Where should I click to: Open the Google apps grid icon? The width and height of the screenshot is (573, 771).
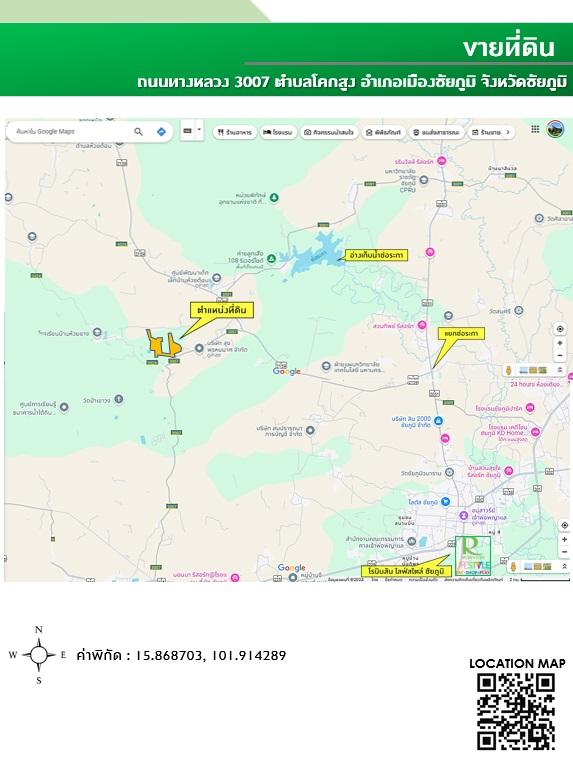(x=535, y=129)
